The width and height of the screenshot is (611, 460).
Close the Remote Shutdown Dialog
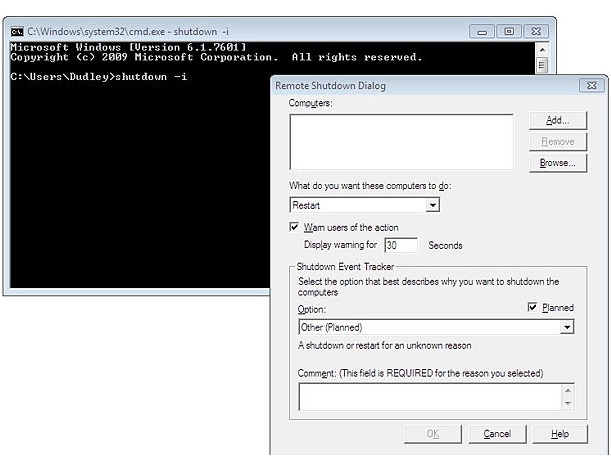tap(592, 85)
